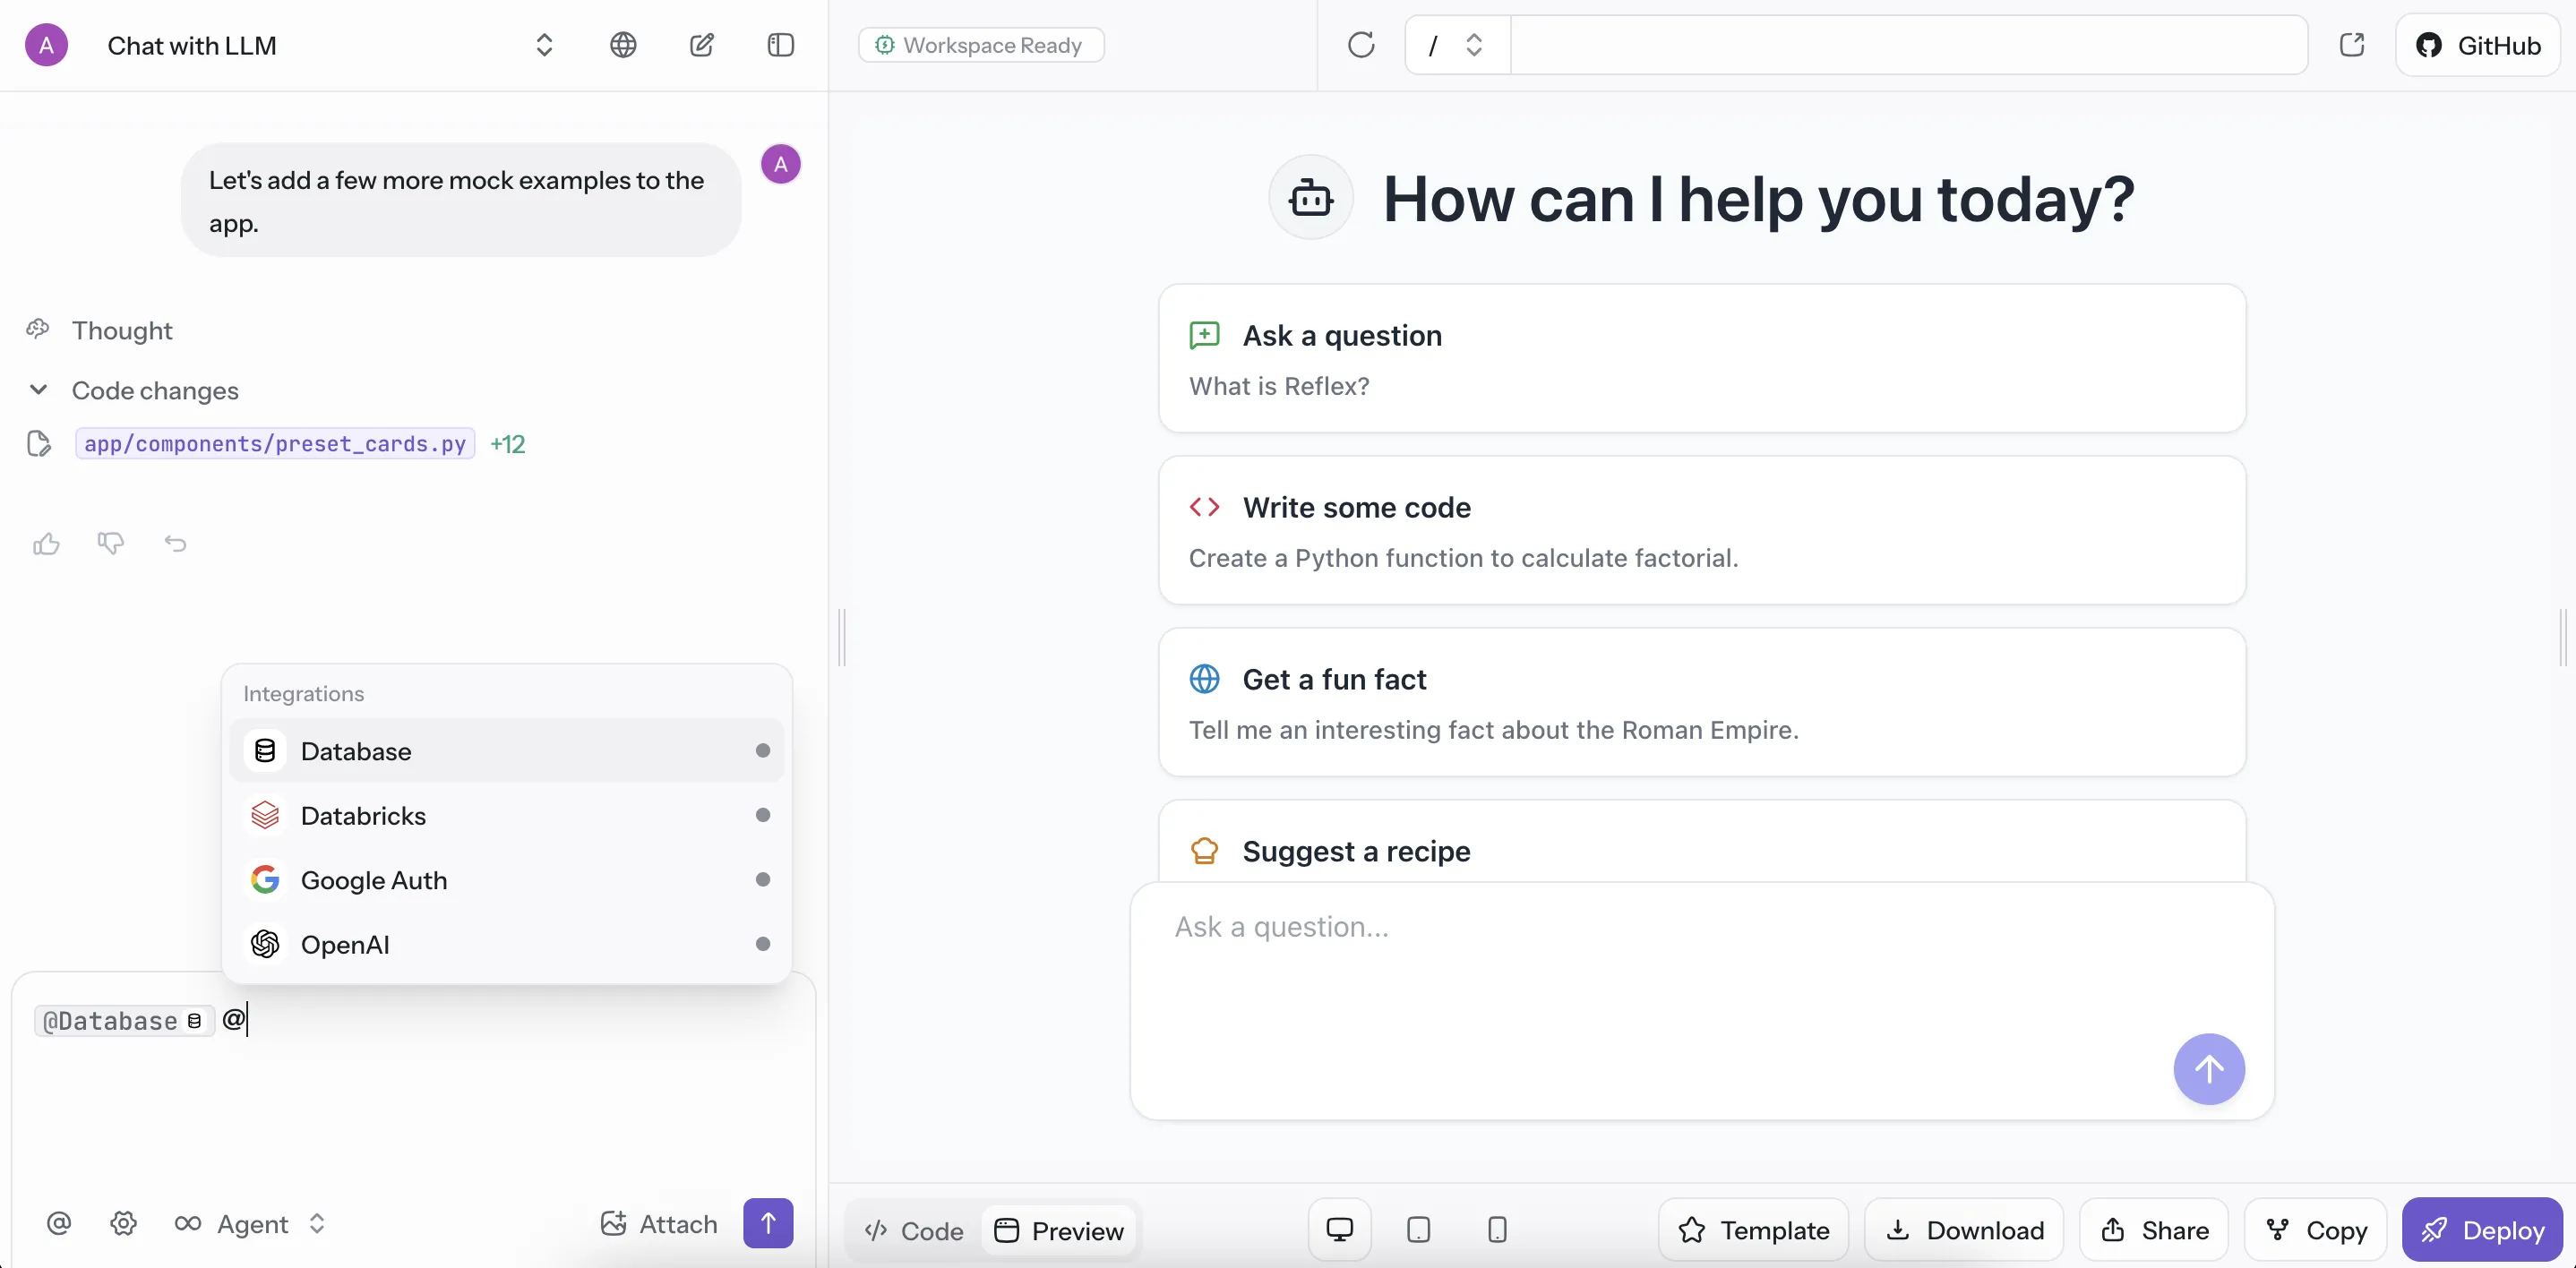
Task: Click the new chat edit icon
Action: pos(702,45)
